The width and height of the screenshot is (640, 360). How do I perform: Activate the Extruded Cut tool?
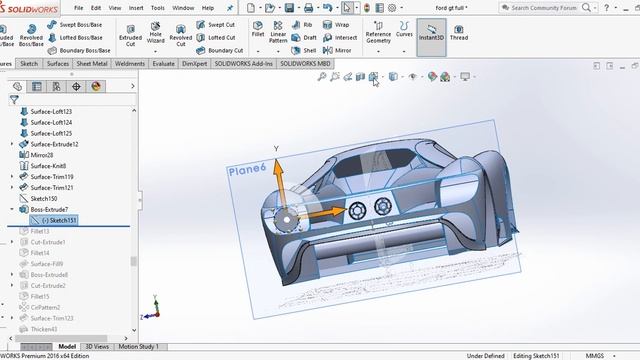tap(130, 36)
